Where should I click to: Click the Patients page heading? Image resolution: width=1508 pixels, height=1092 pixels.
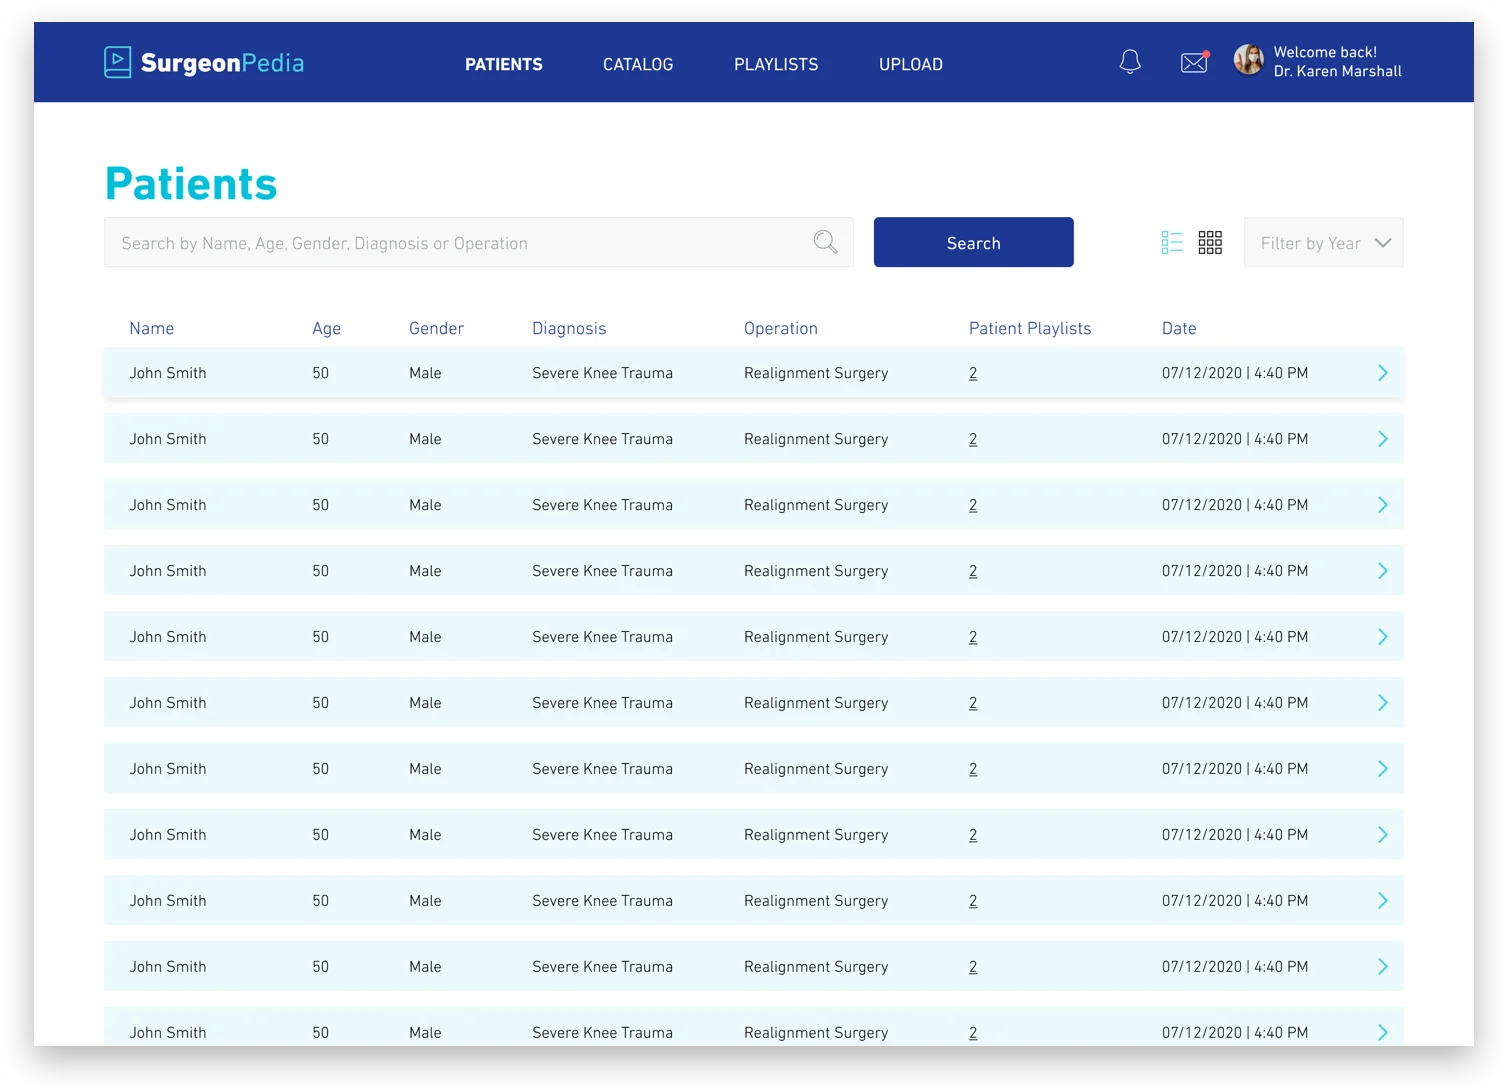tap(191, 184)
